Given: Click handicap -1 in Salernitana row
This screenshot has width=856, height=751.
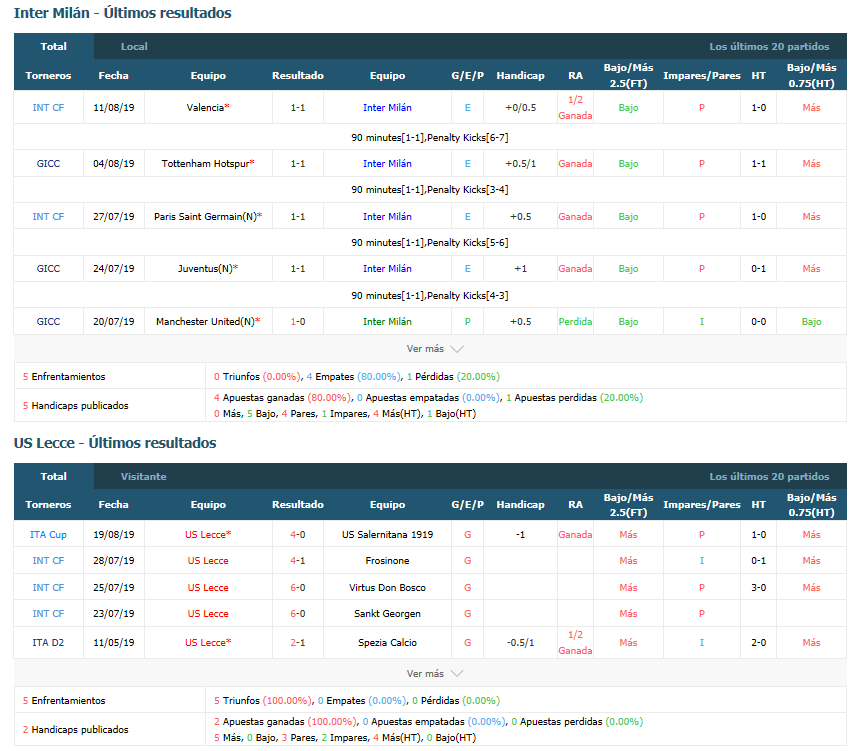Looking at the screenshot, I should coord(520,534).
